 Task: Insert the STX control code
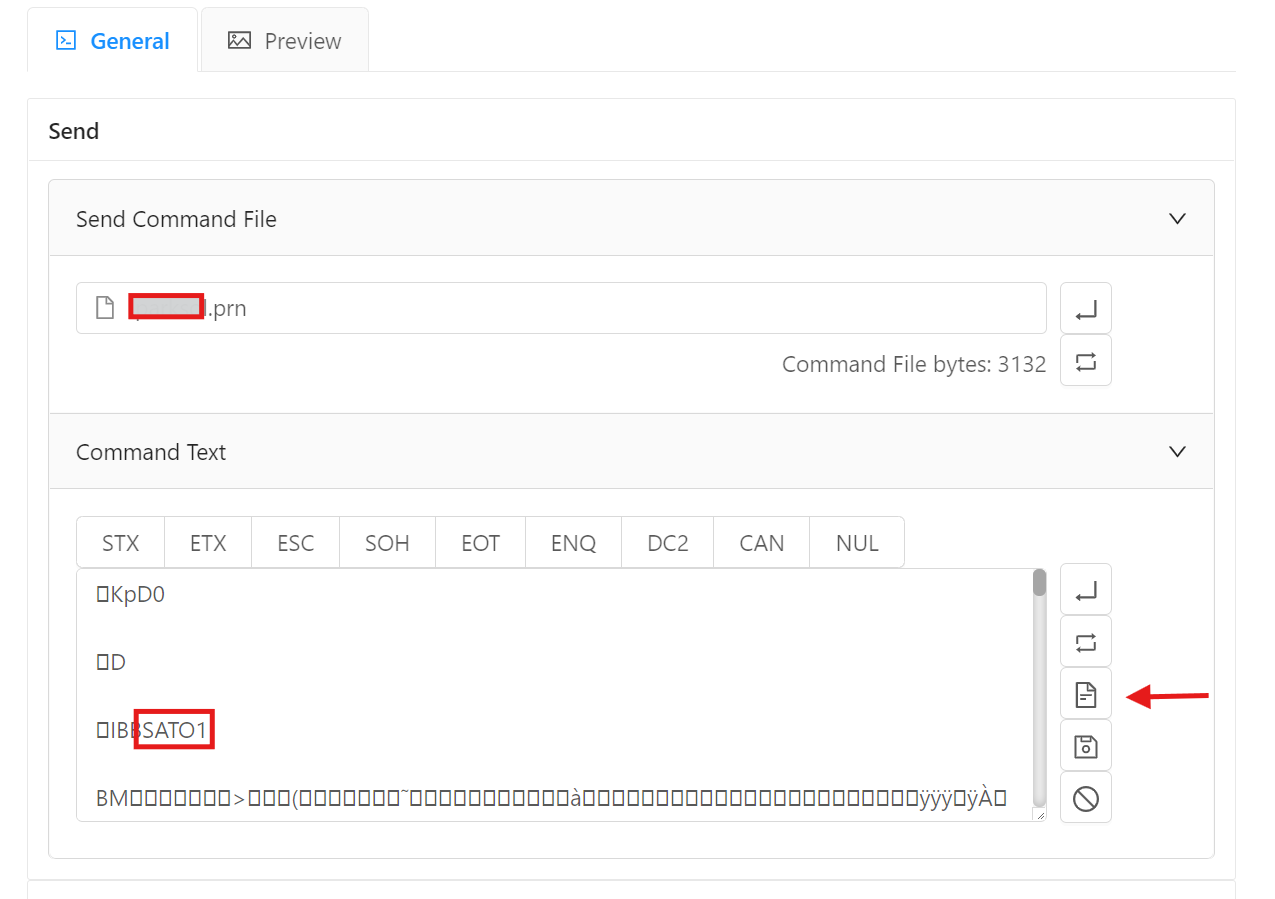120,543
